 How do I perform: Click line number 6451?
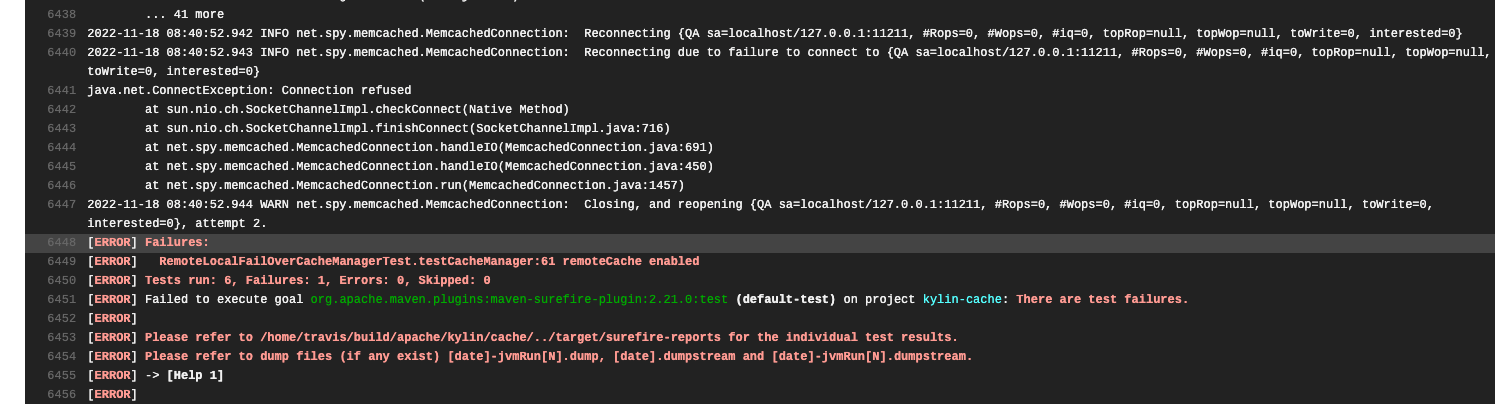[61, 300]
